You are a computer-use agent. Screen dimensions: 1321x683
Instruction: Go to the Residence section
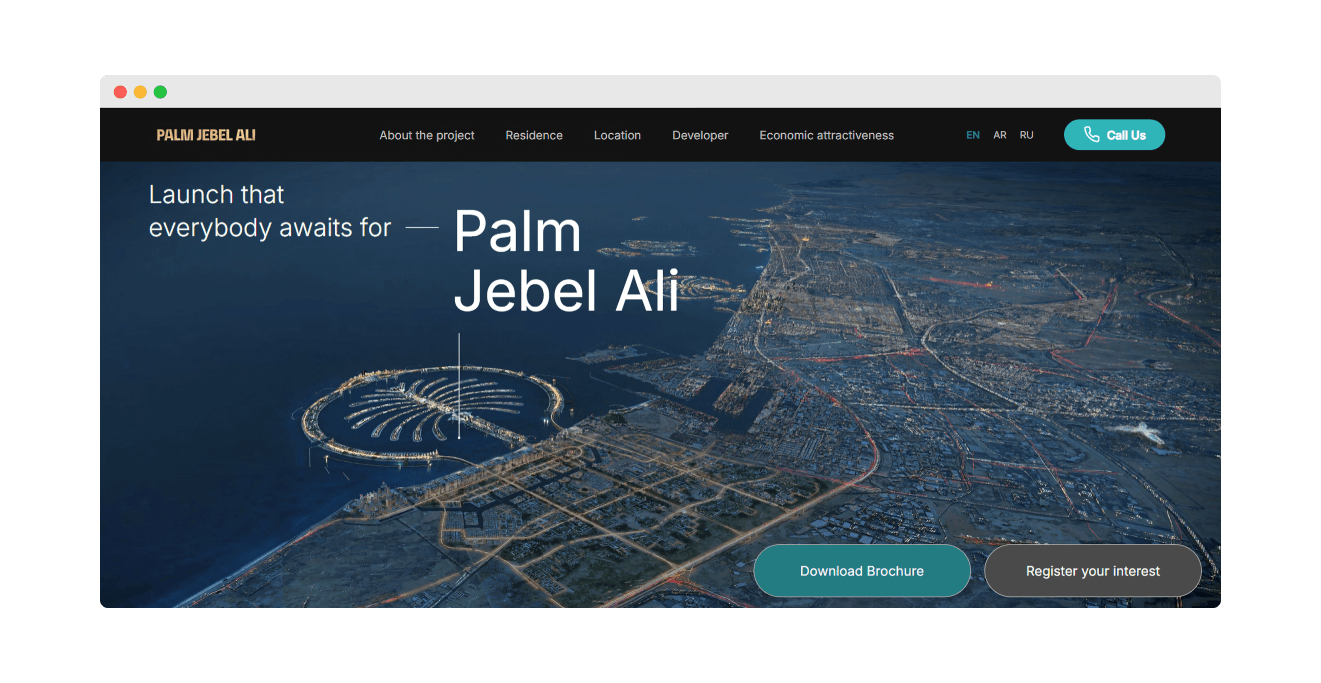pyautogui.click(x=534, y=135)
